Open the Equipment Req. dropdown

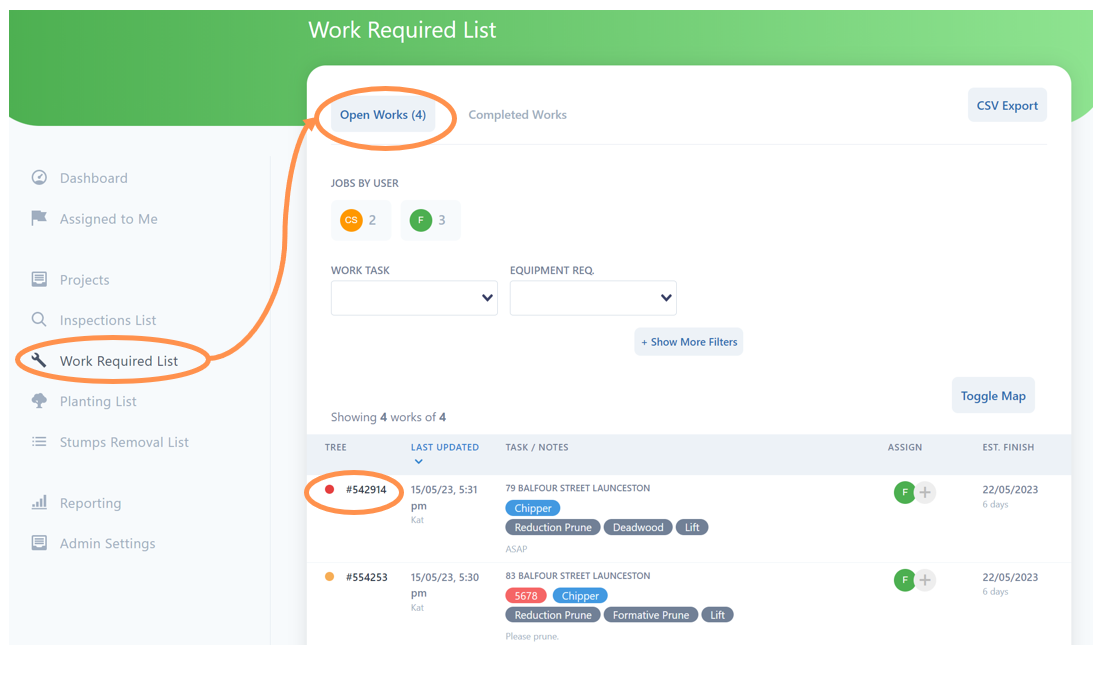(x=593, y=298)
